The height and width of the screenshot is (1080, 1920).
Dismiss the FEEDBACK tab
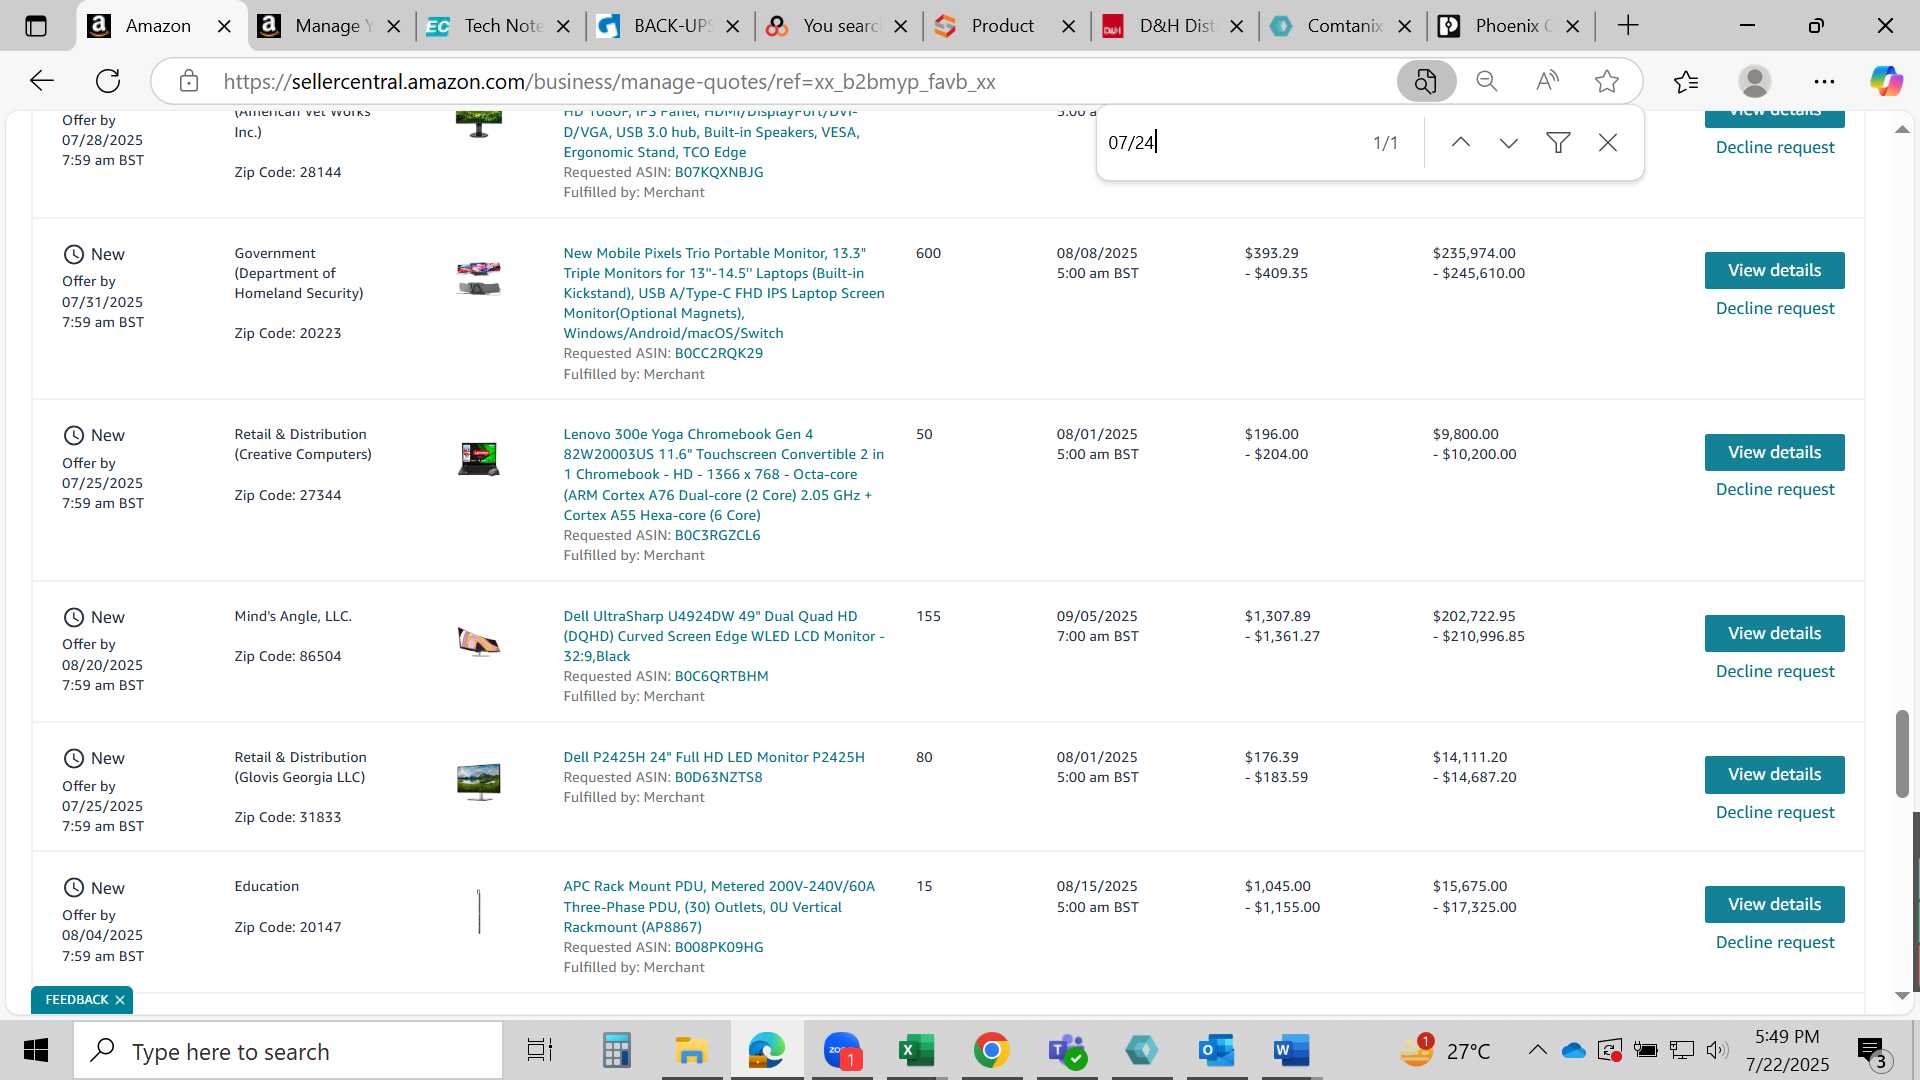[120, 1000]
